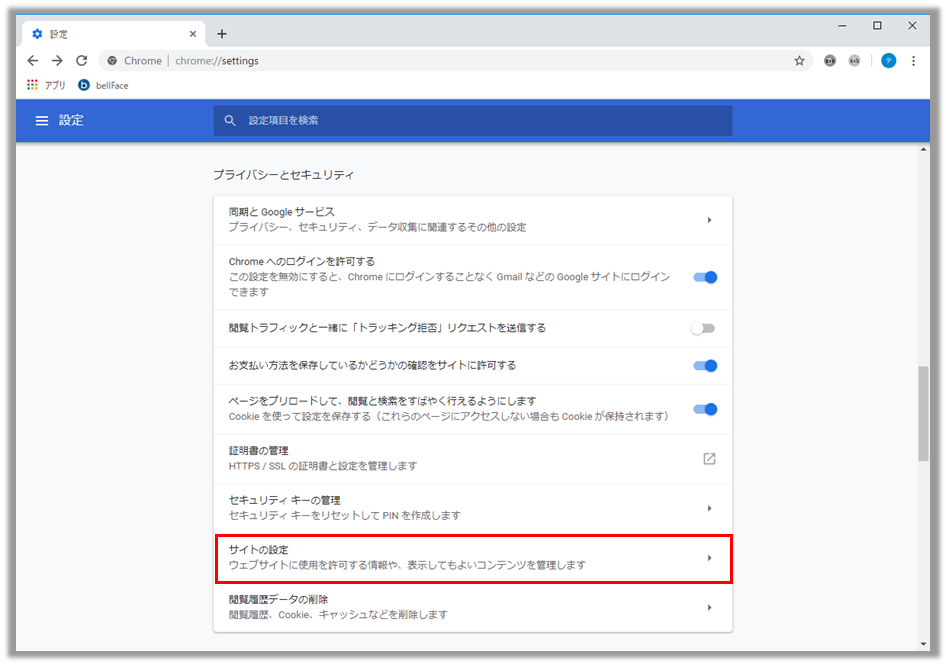The width and height of the screenshot is (946, 665).
Task: Reload the settings page
Action: click(81, 60)
